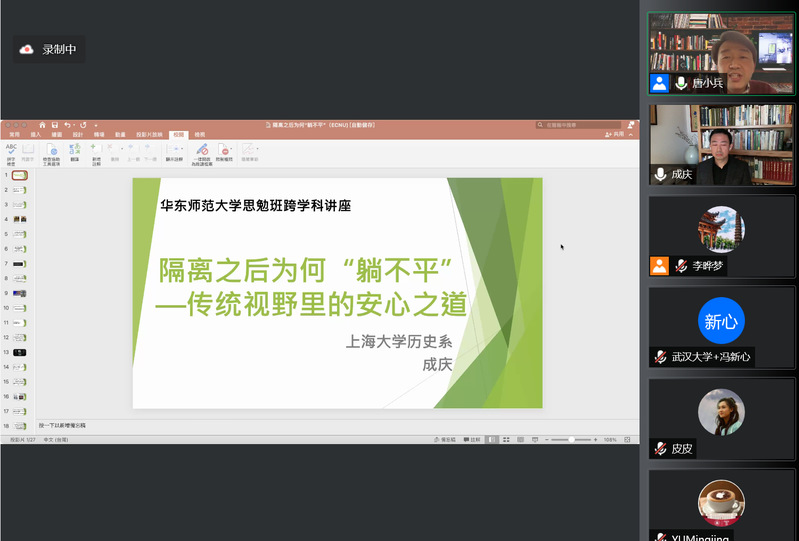Image resolution: width=799 pixels, height=541 pixels.
Task: Toggle normal view button in status bar
Action: click(492, 439)
